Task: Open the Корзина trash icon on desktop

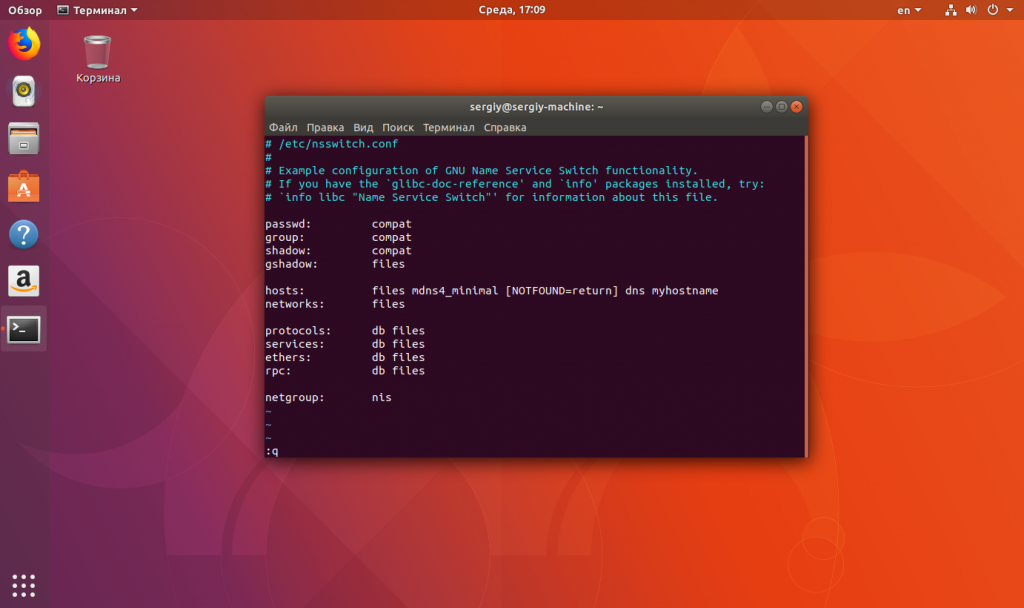Action: 97,59
